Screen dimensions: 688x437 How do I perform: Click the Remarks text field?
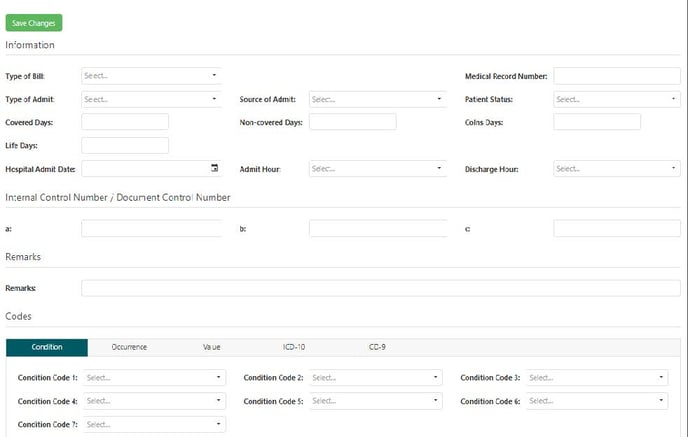(x=380, y=288)
